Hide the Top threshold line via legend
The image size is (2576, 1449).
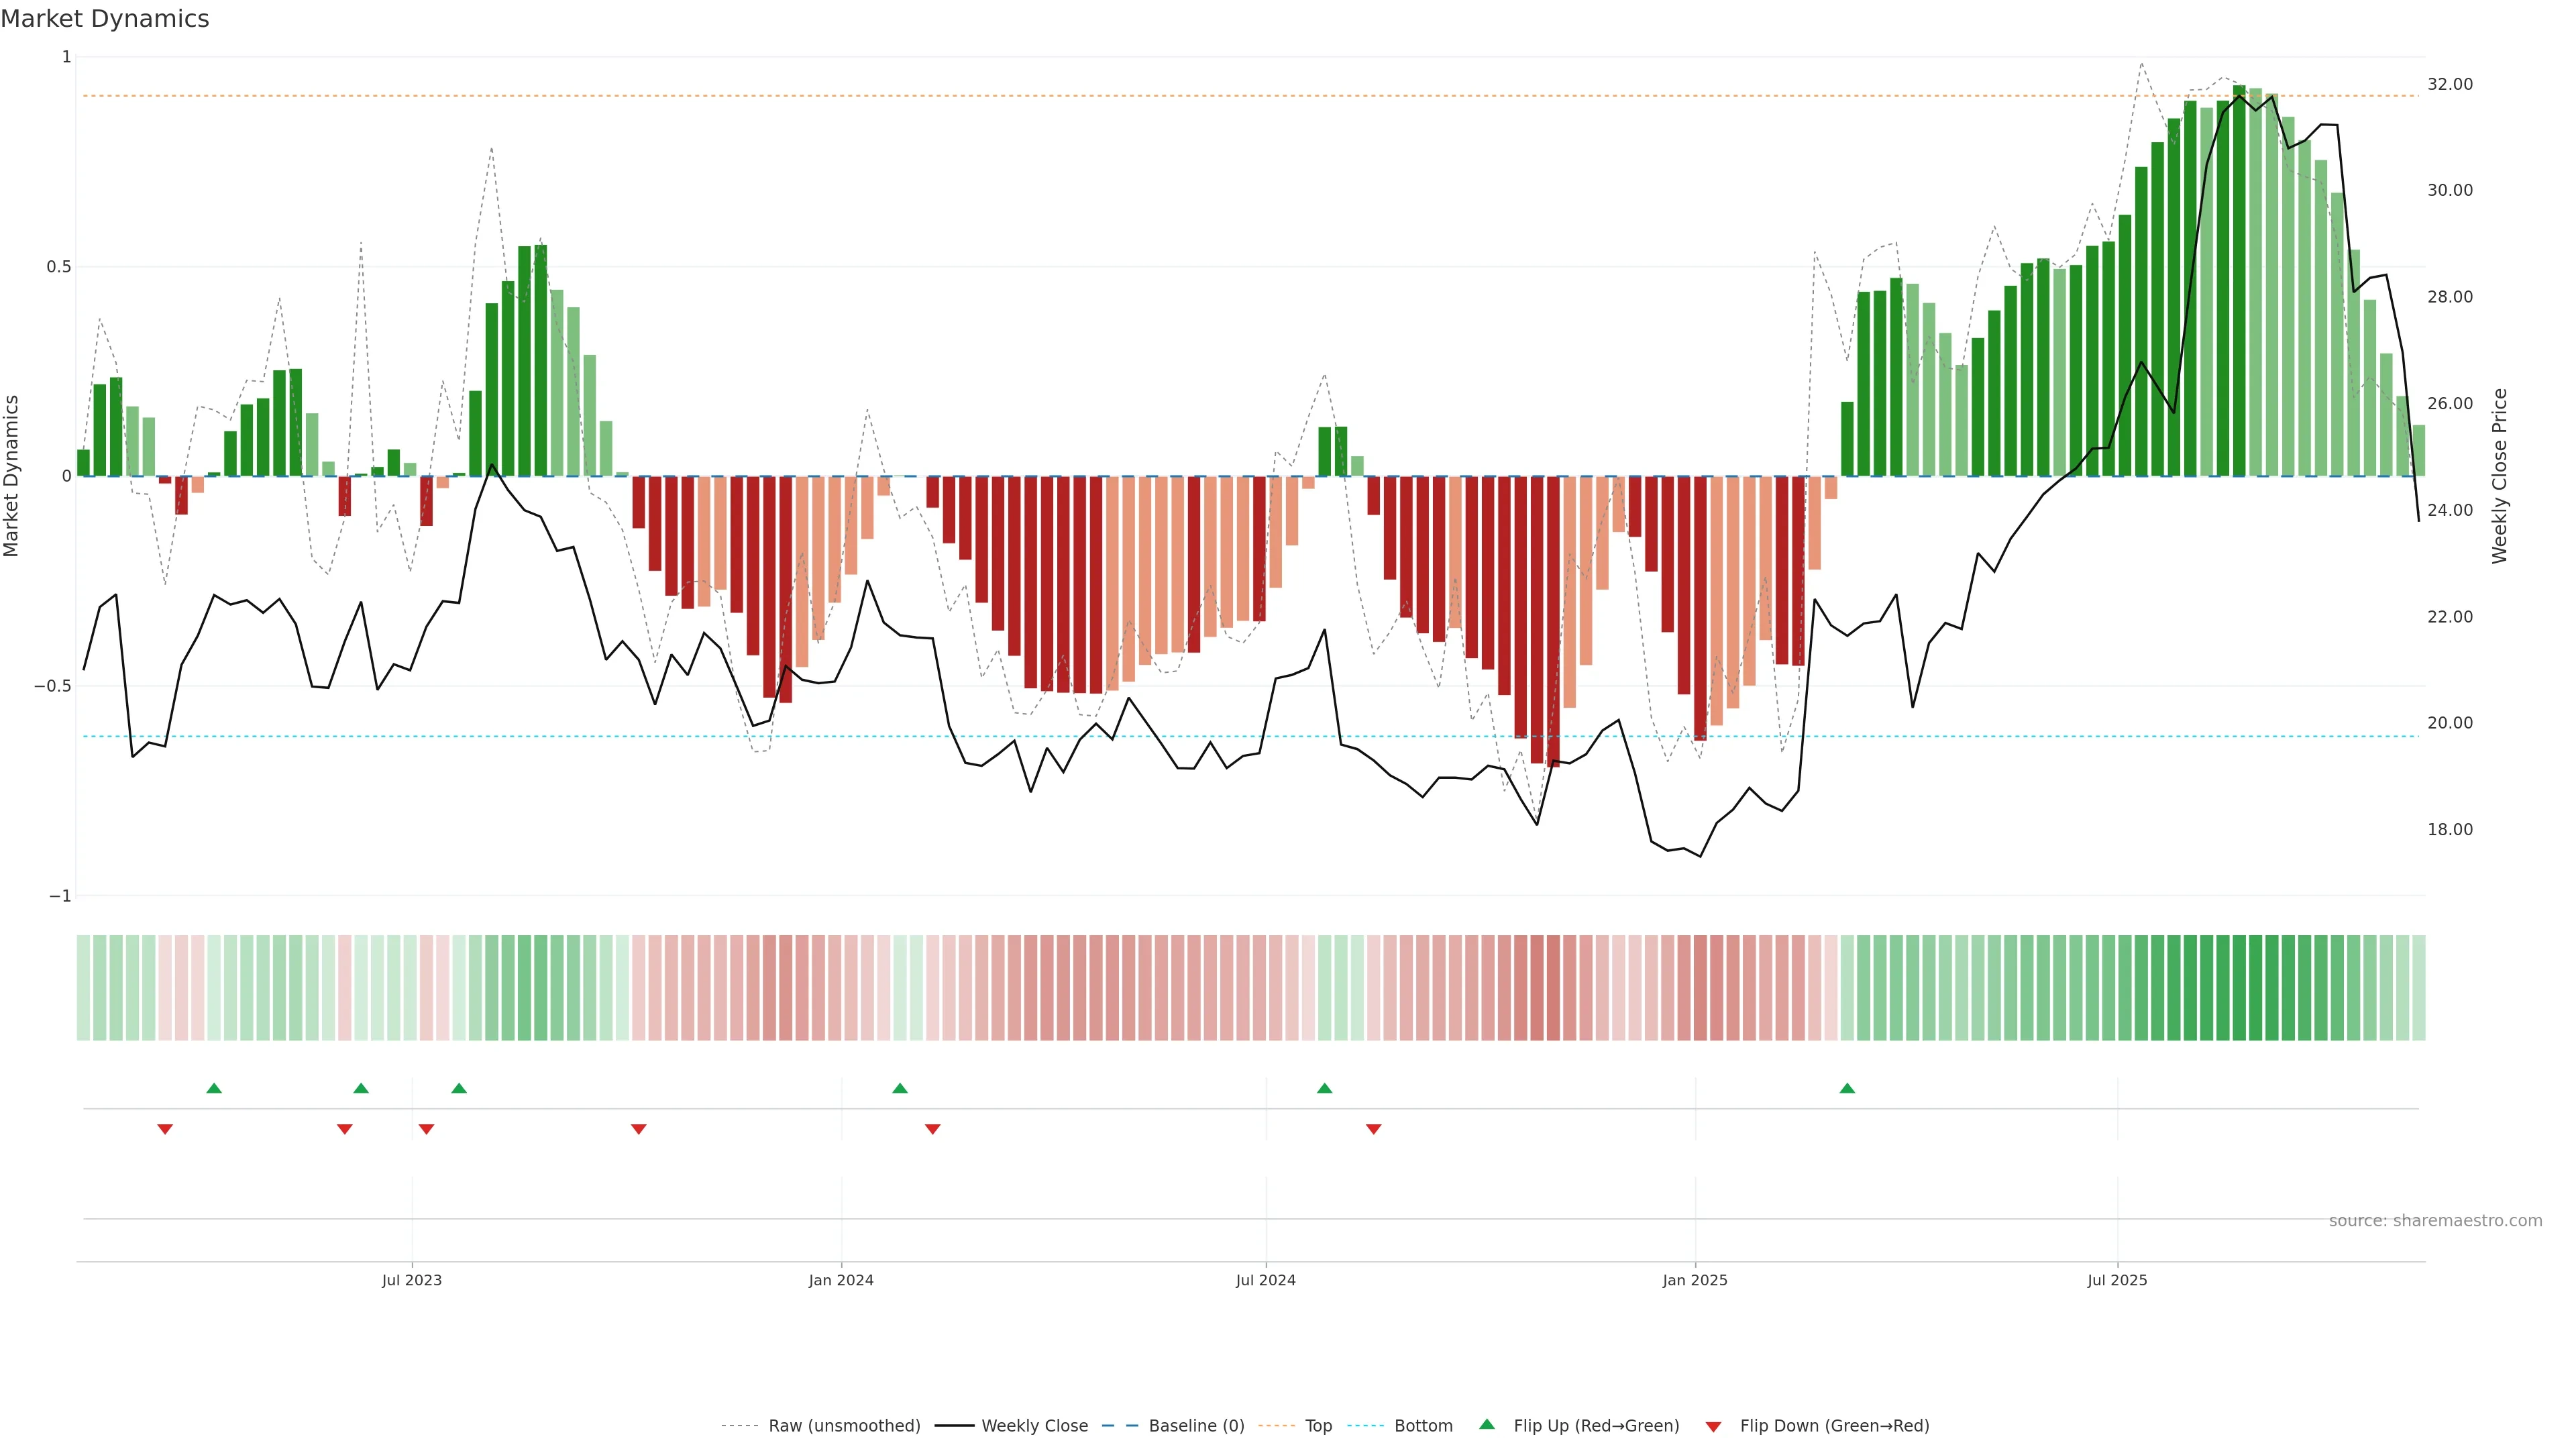click(x=1318, y=1426)
